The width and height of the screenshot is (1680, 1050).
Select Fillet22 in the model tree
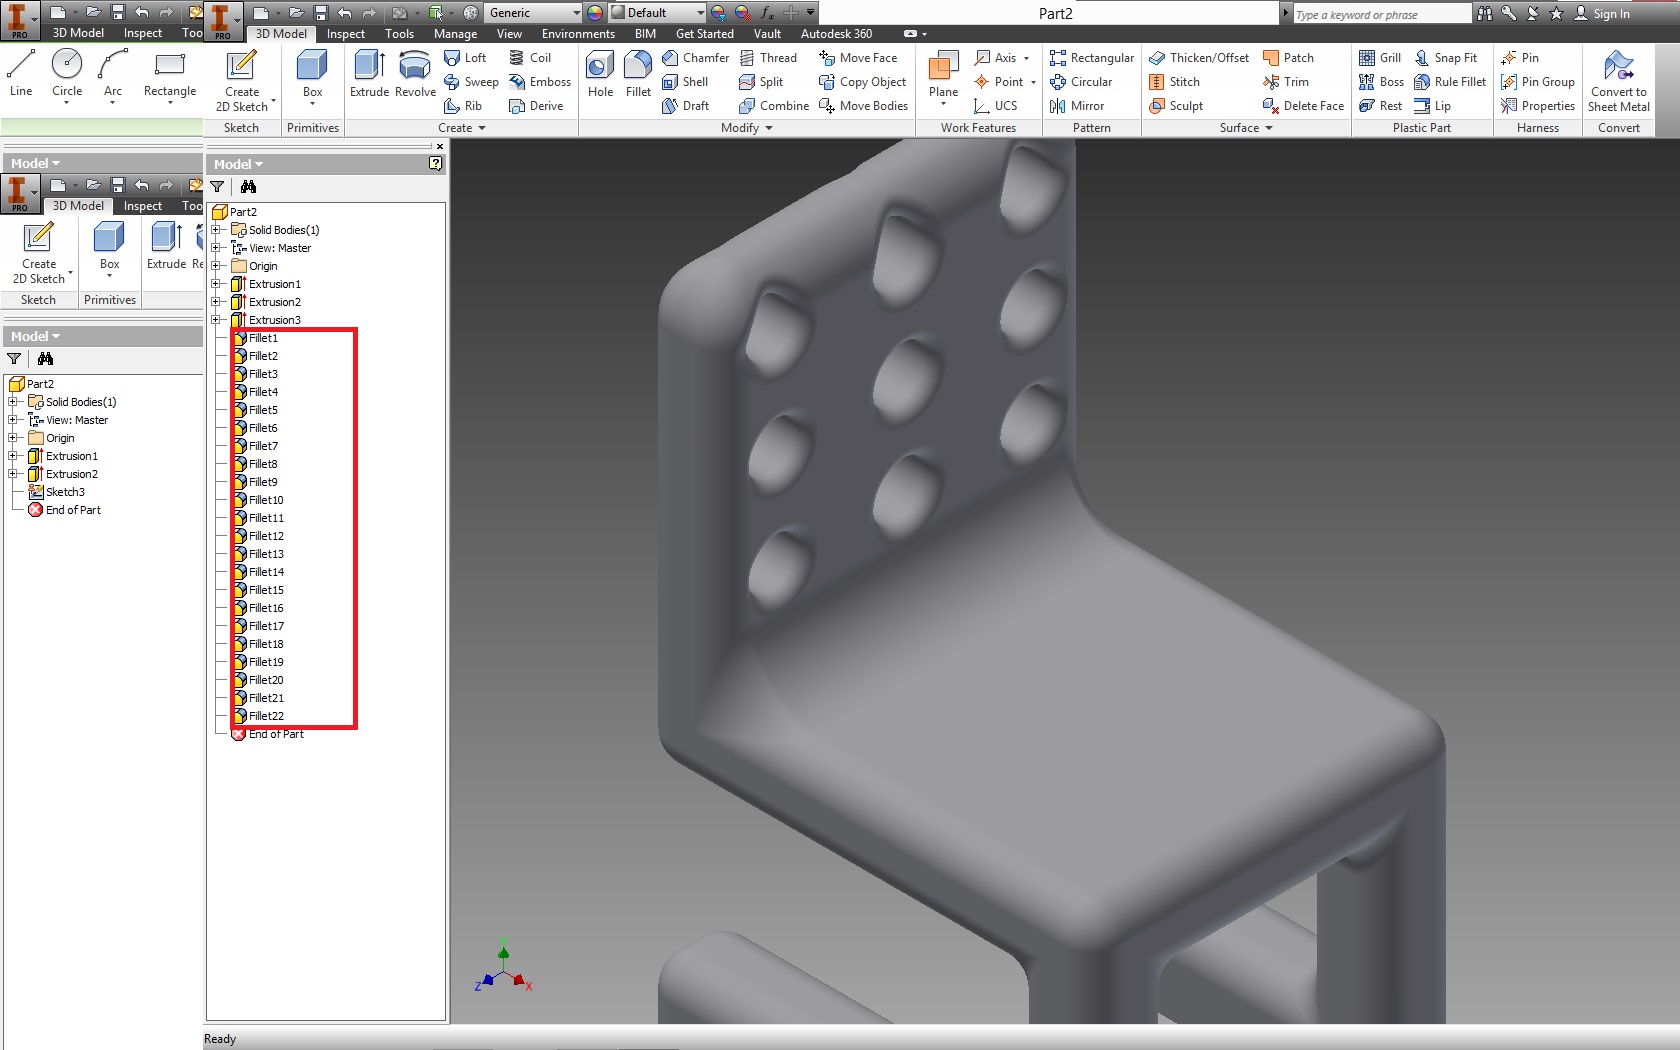pos(266,716)
